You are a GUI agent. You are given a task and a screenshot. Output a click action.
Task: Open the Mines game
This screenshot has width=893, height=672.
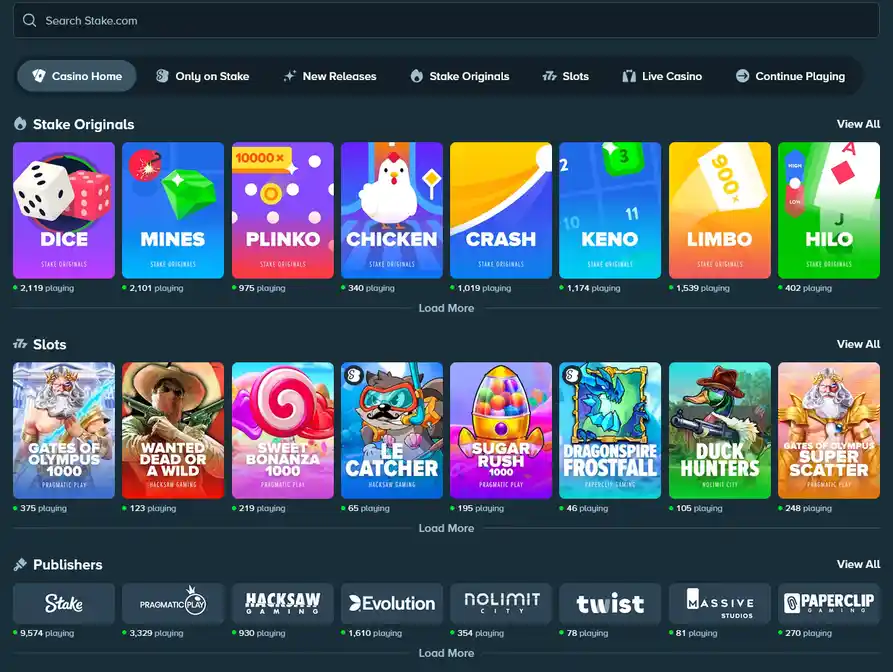(x=173, y=210)
